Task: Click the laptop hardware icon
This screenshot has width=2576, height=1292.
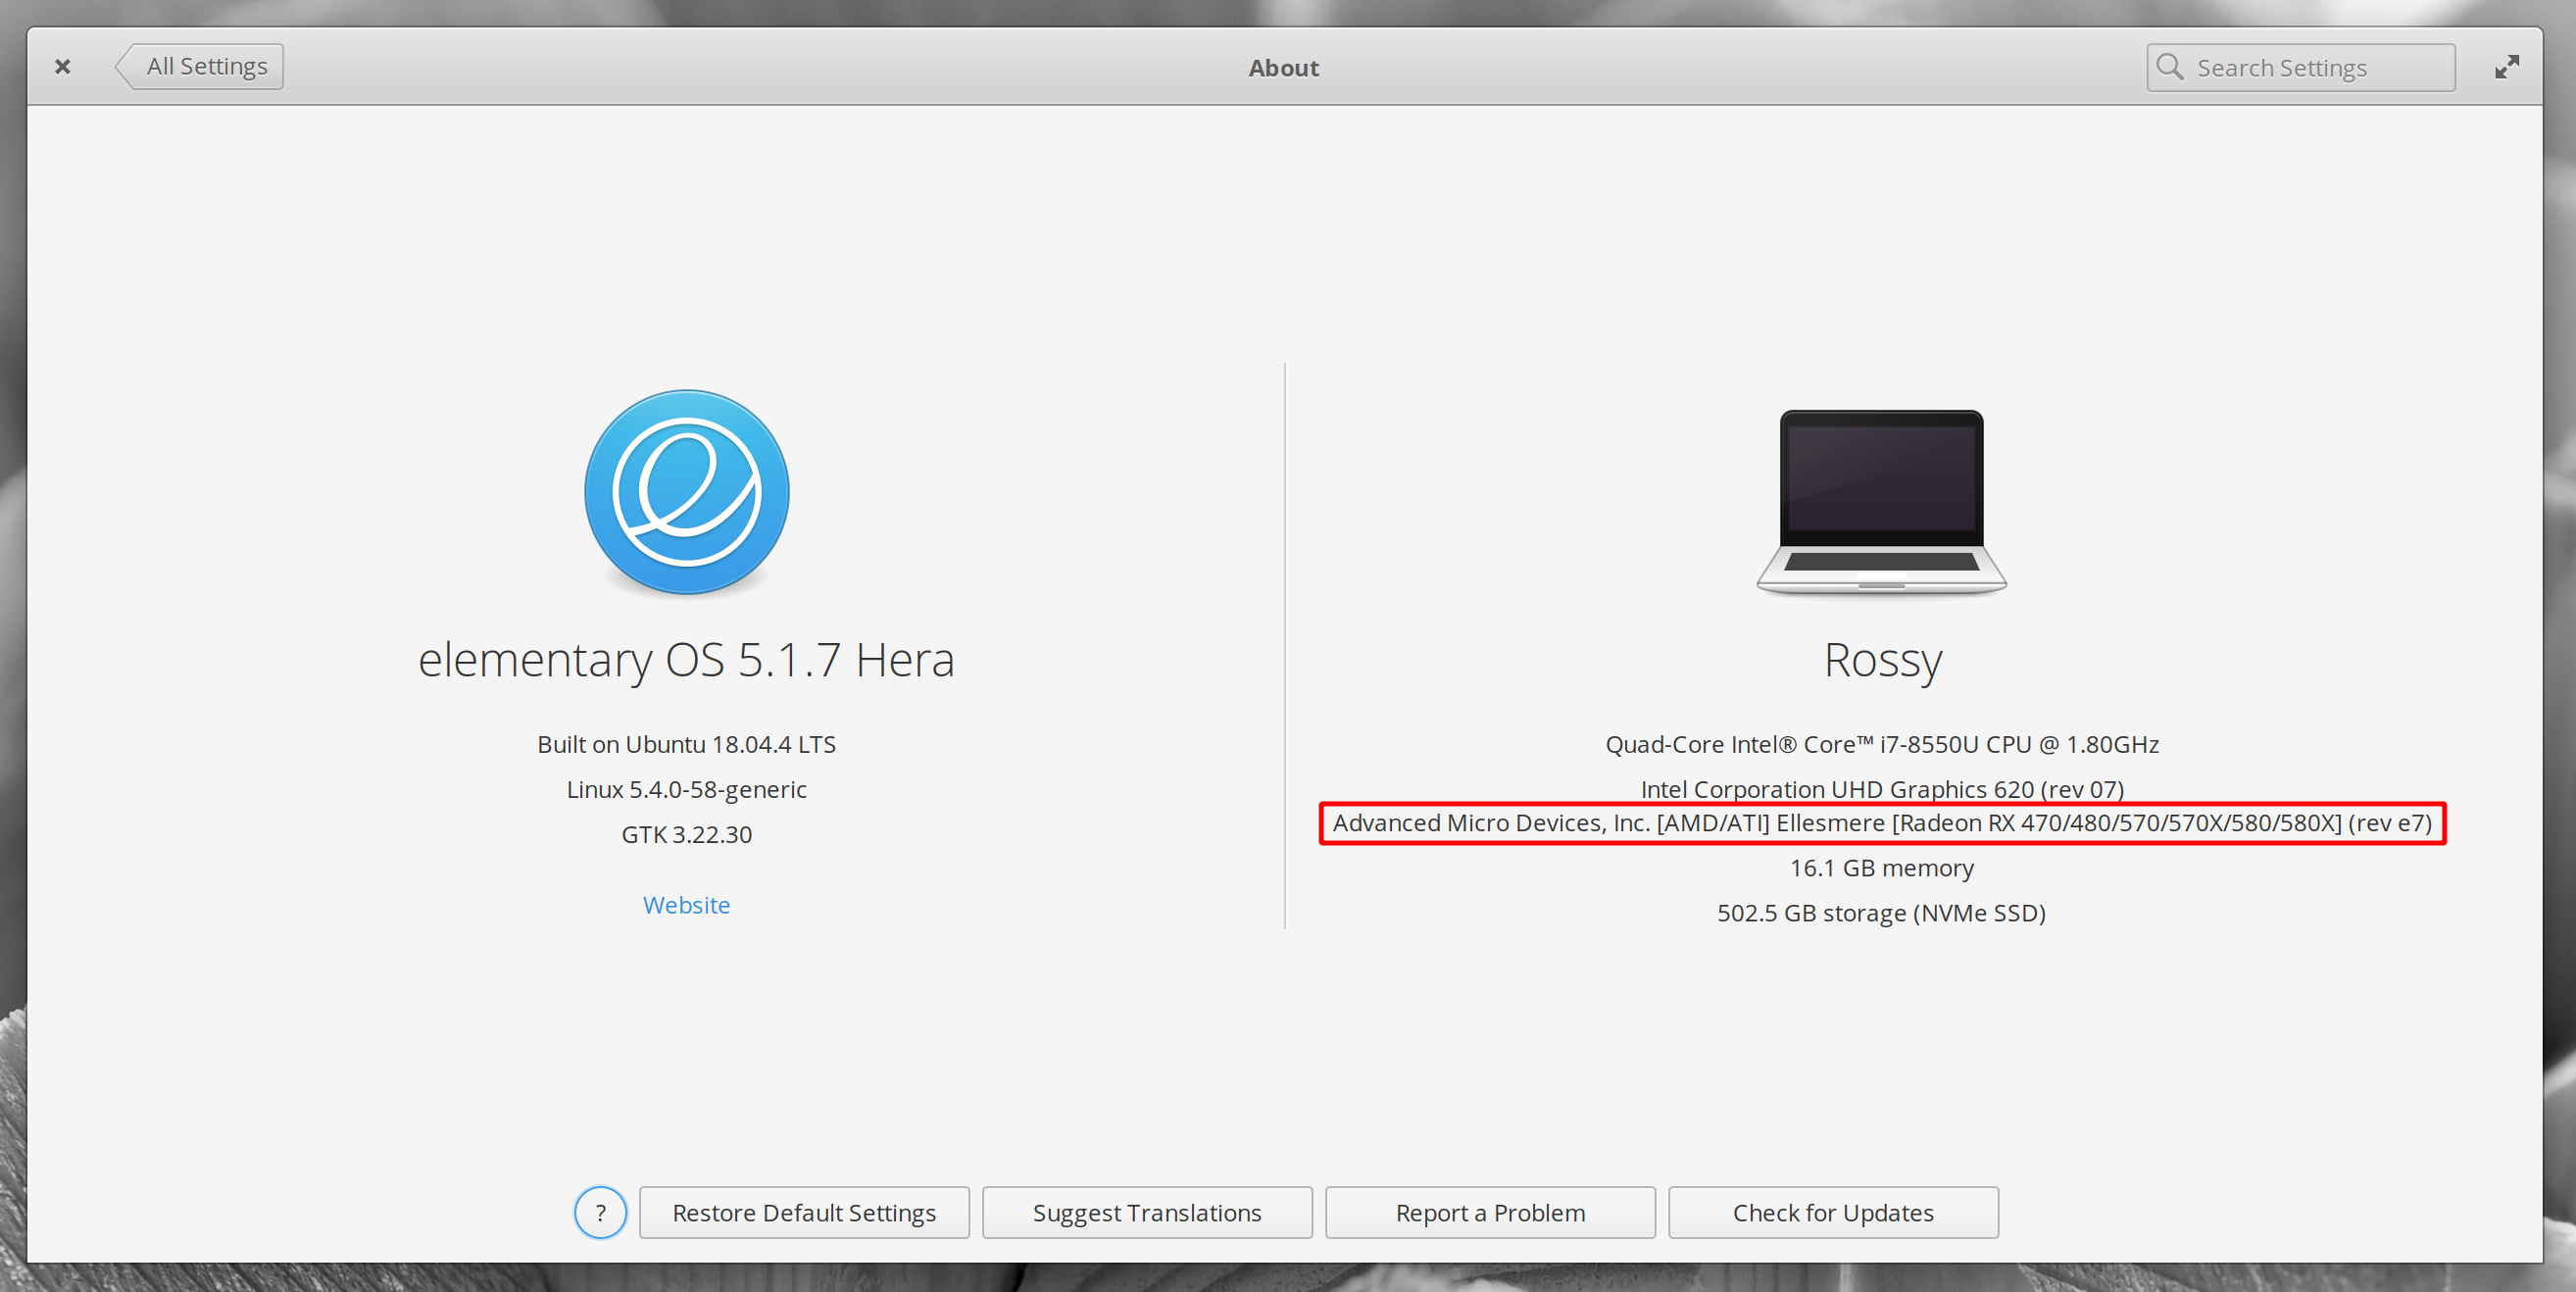Action: coord(1881,502)
